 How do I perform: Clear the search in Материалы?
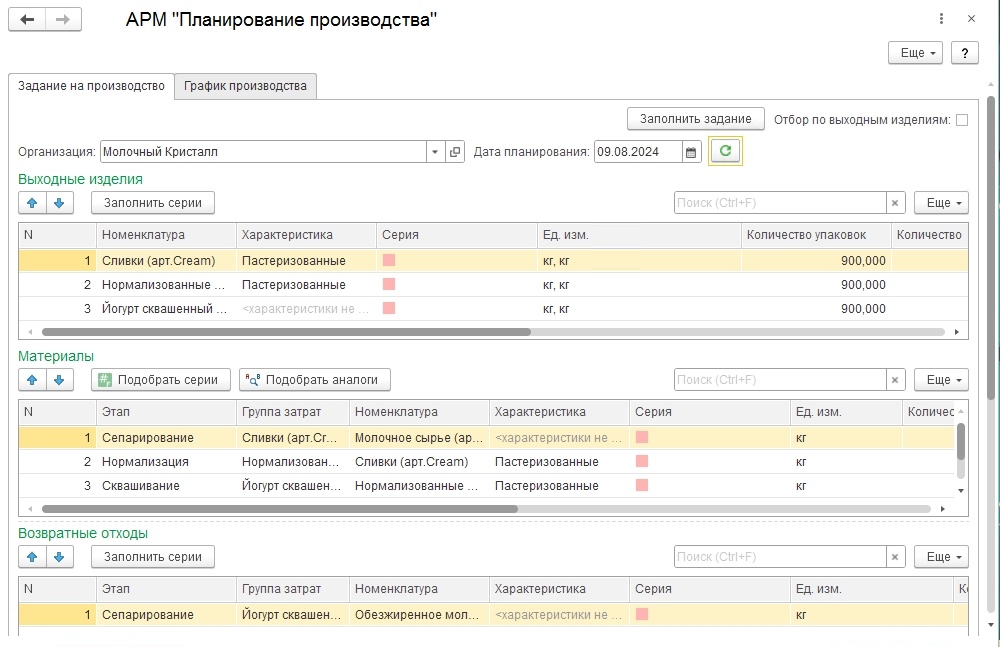coord(895,380)
